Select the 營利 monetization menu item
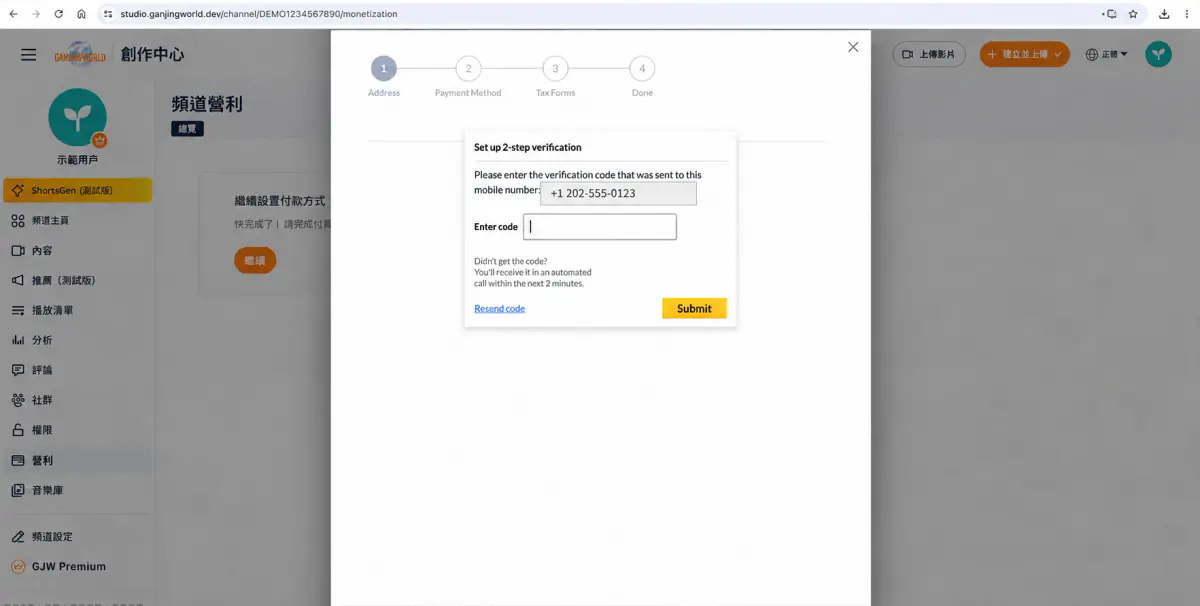The height and width of the screenshot is (606, 1200). [77, 460]
